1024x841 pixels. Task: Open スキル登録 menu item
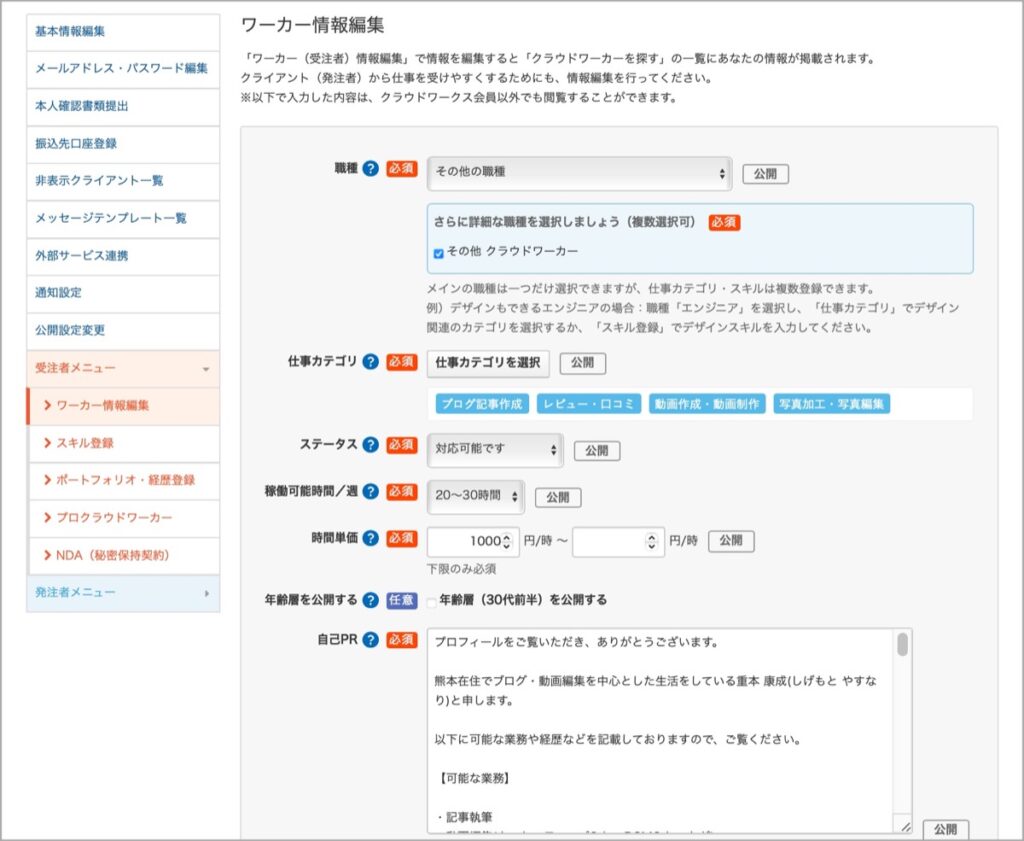click(123, 443)
